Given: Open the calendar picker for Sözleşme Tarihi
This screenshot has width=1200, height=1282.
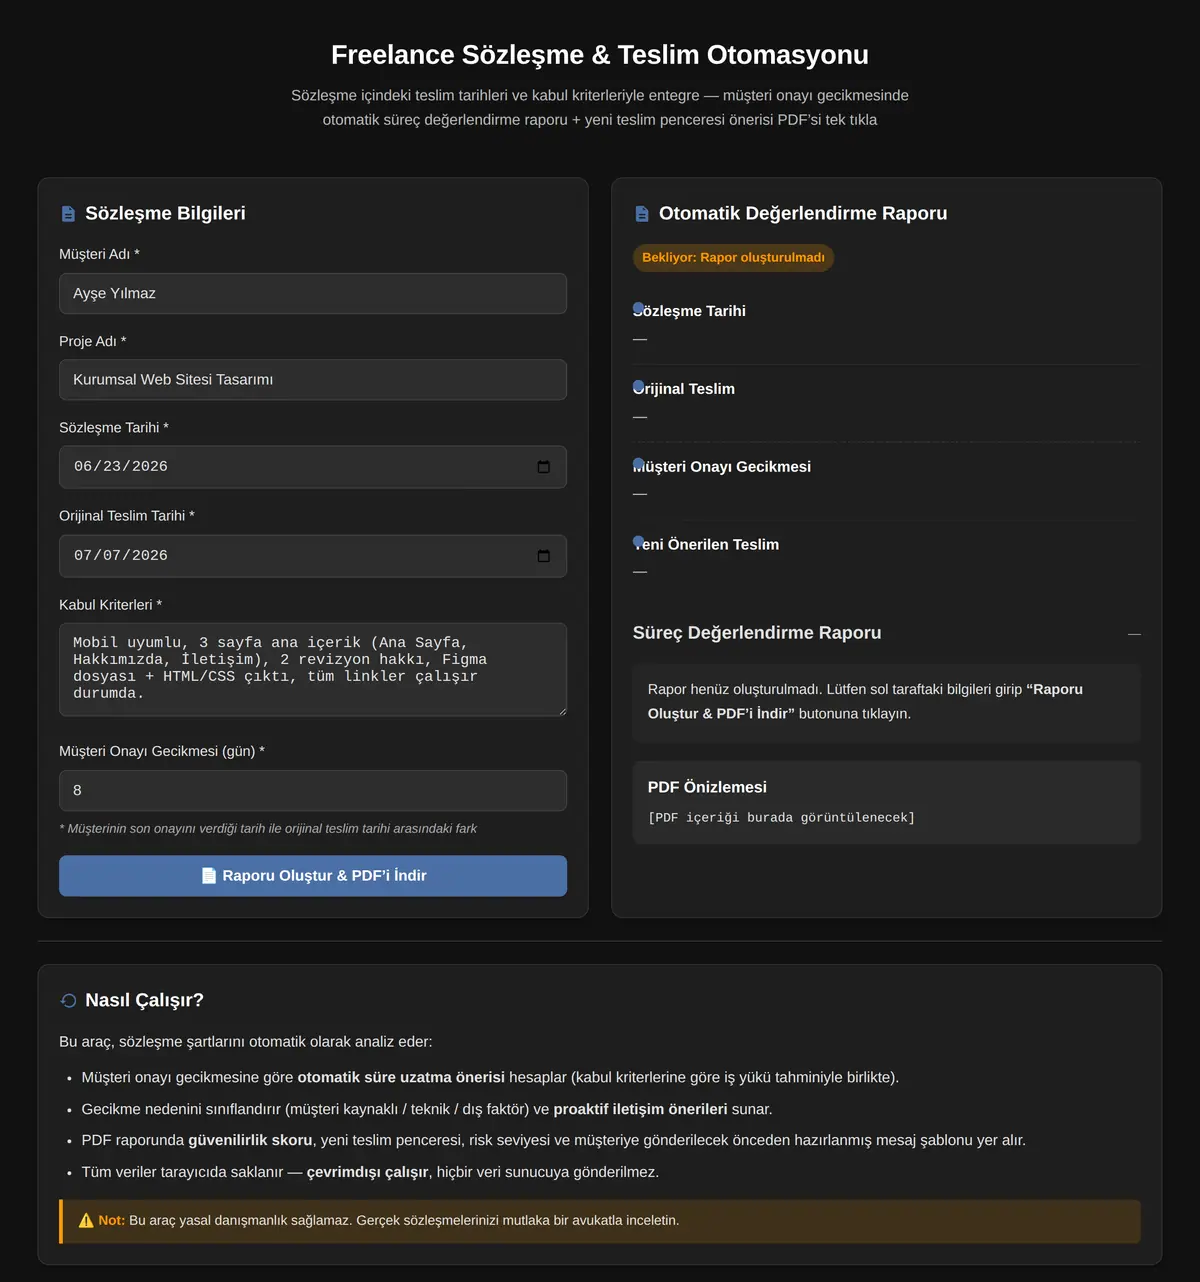Looking at the screenshot, I should [544, 467].
